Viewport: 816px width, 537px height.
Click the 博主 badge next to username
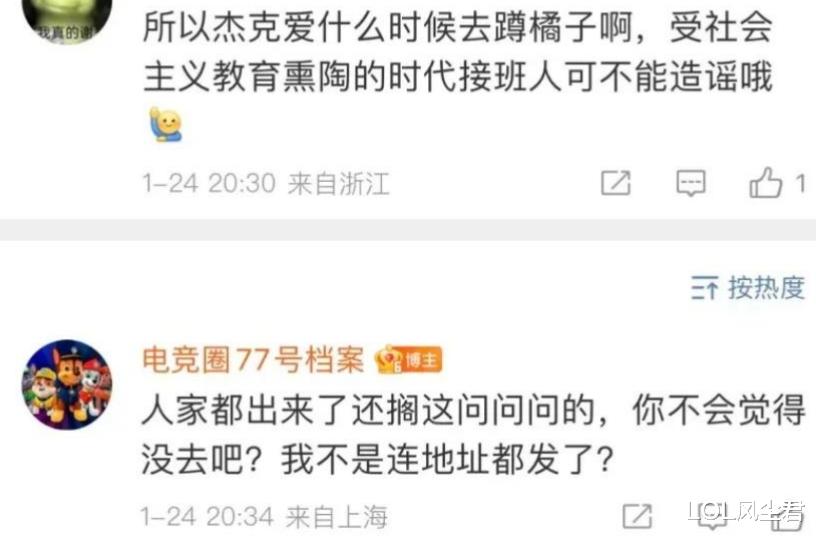pos(409,360)
